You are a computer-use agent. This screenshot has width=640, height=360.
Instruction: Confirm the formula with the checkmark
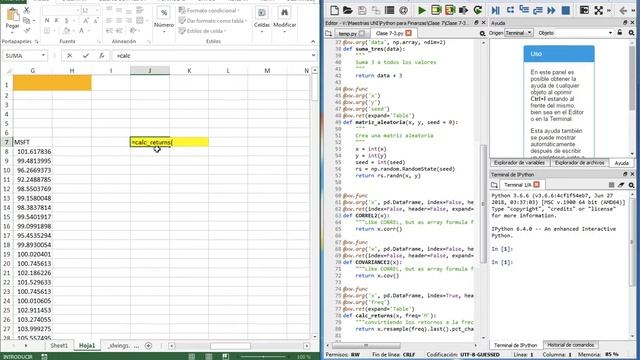[86, 56]
